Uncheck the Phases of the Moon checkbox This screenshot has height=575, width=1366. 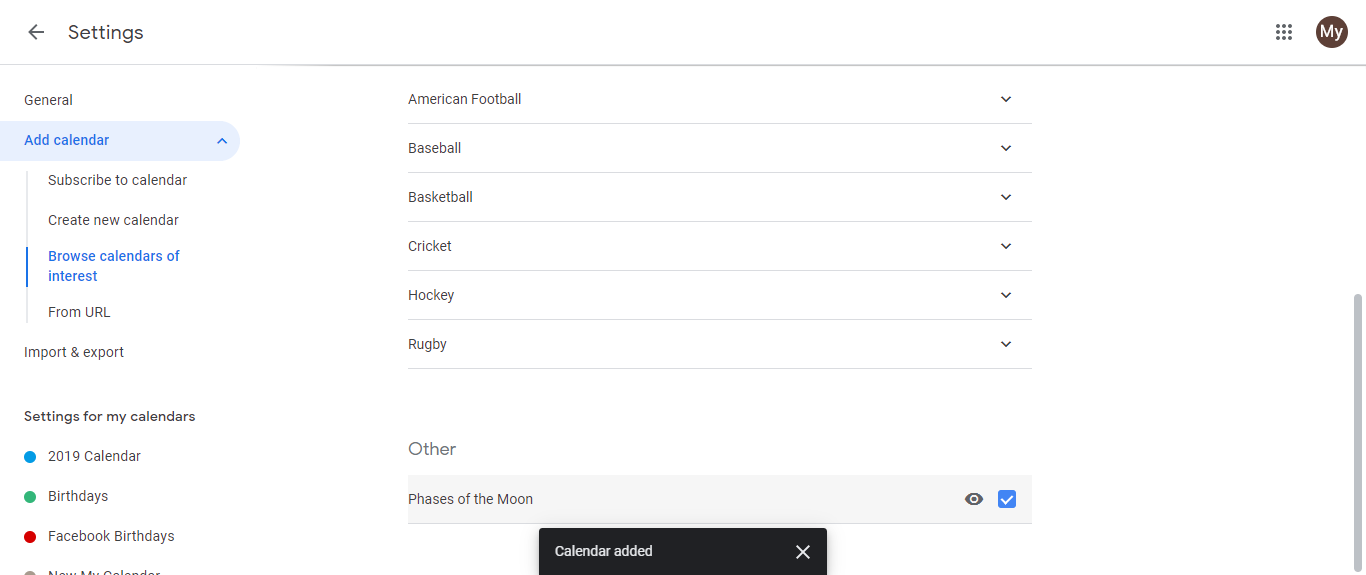coord(1007,499)
